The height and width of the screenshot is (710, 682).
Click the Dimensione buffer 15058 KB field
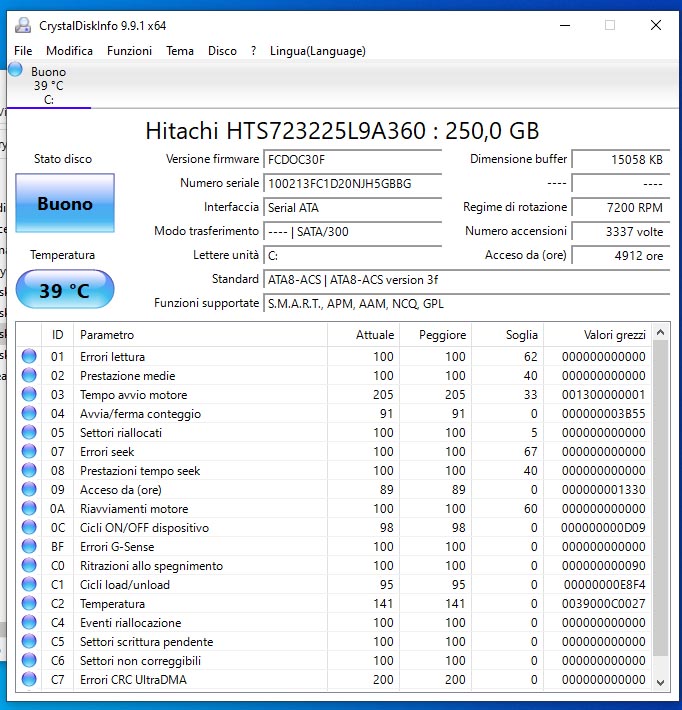[x=620, y=159]
